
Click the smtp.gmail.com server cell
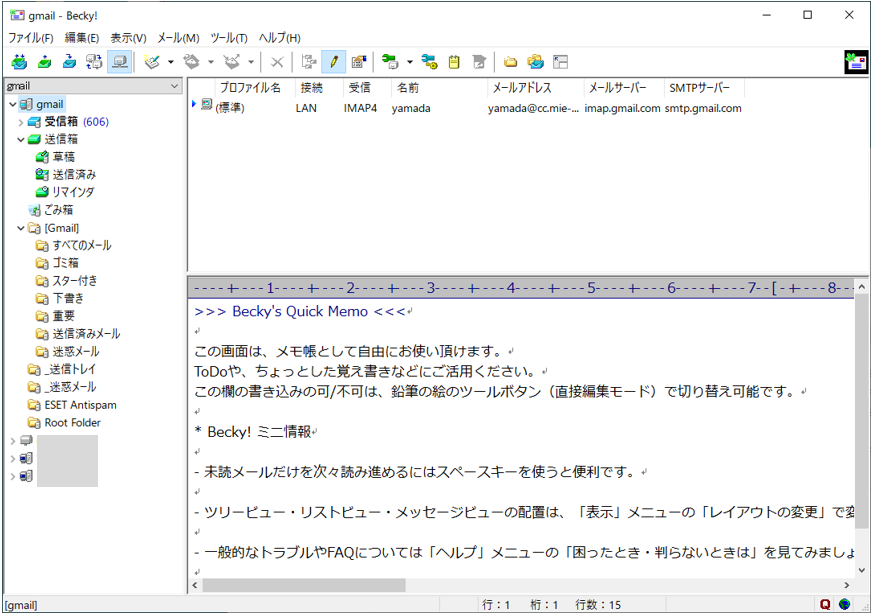pyautogui.click(x=703, y=108)
